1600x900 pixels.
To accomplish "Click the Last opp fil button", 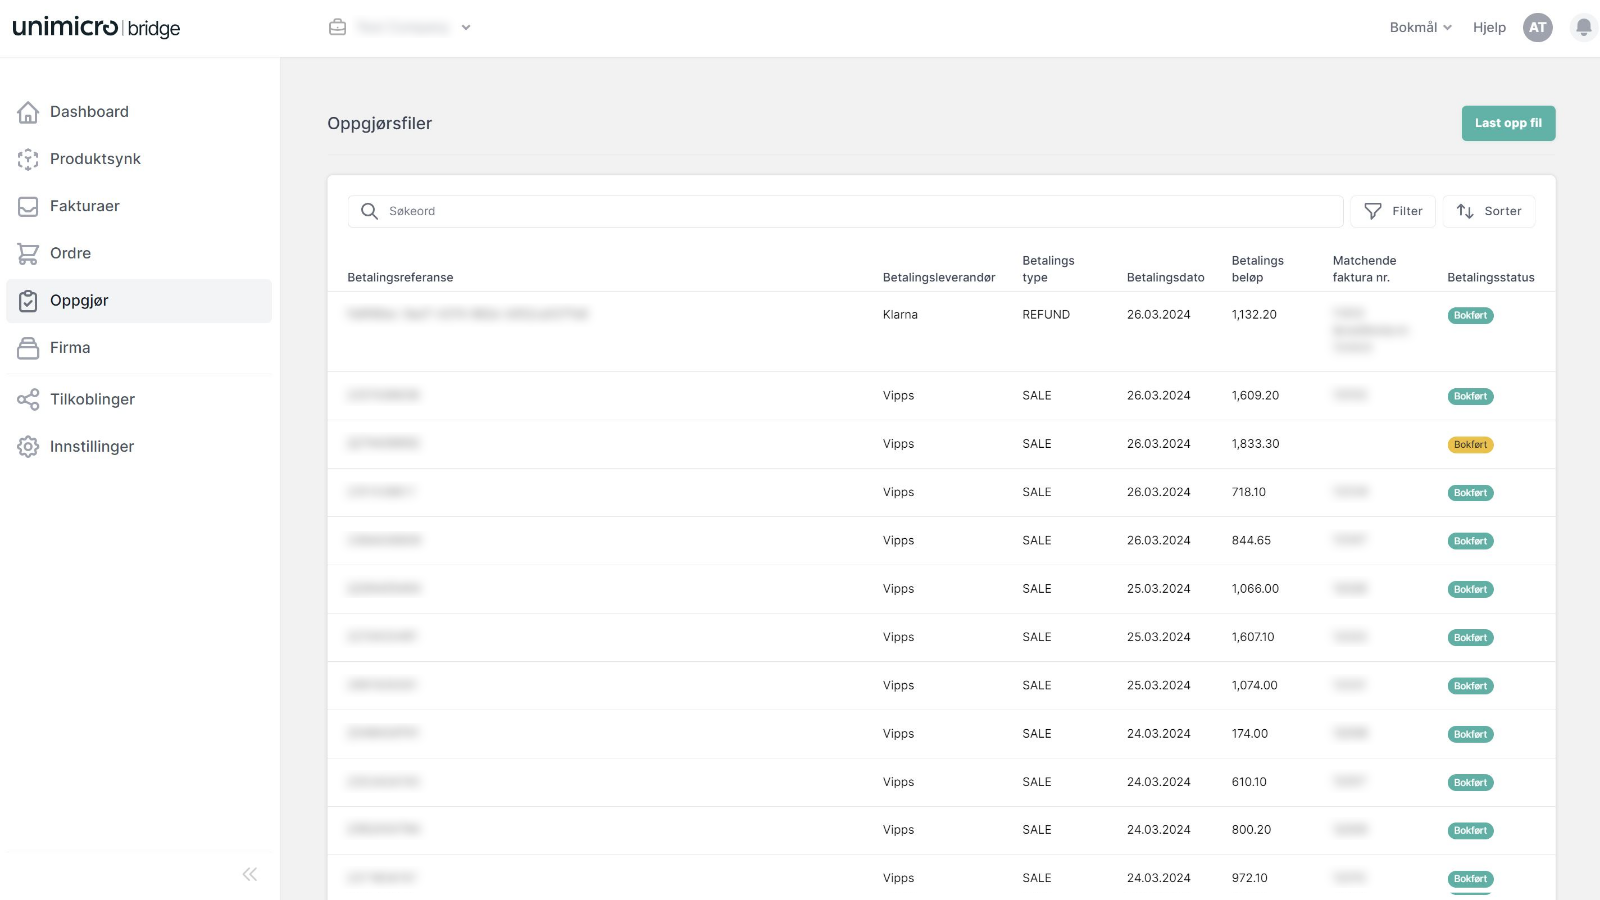I will (1508, 123).
